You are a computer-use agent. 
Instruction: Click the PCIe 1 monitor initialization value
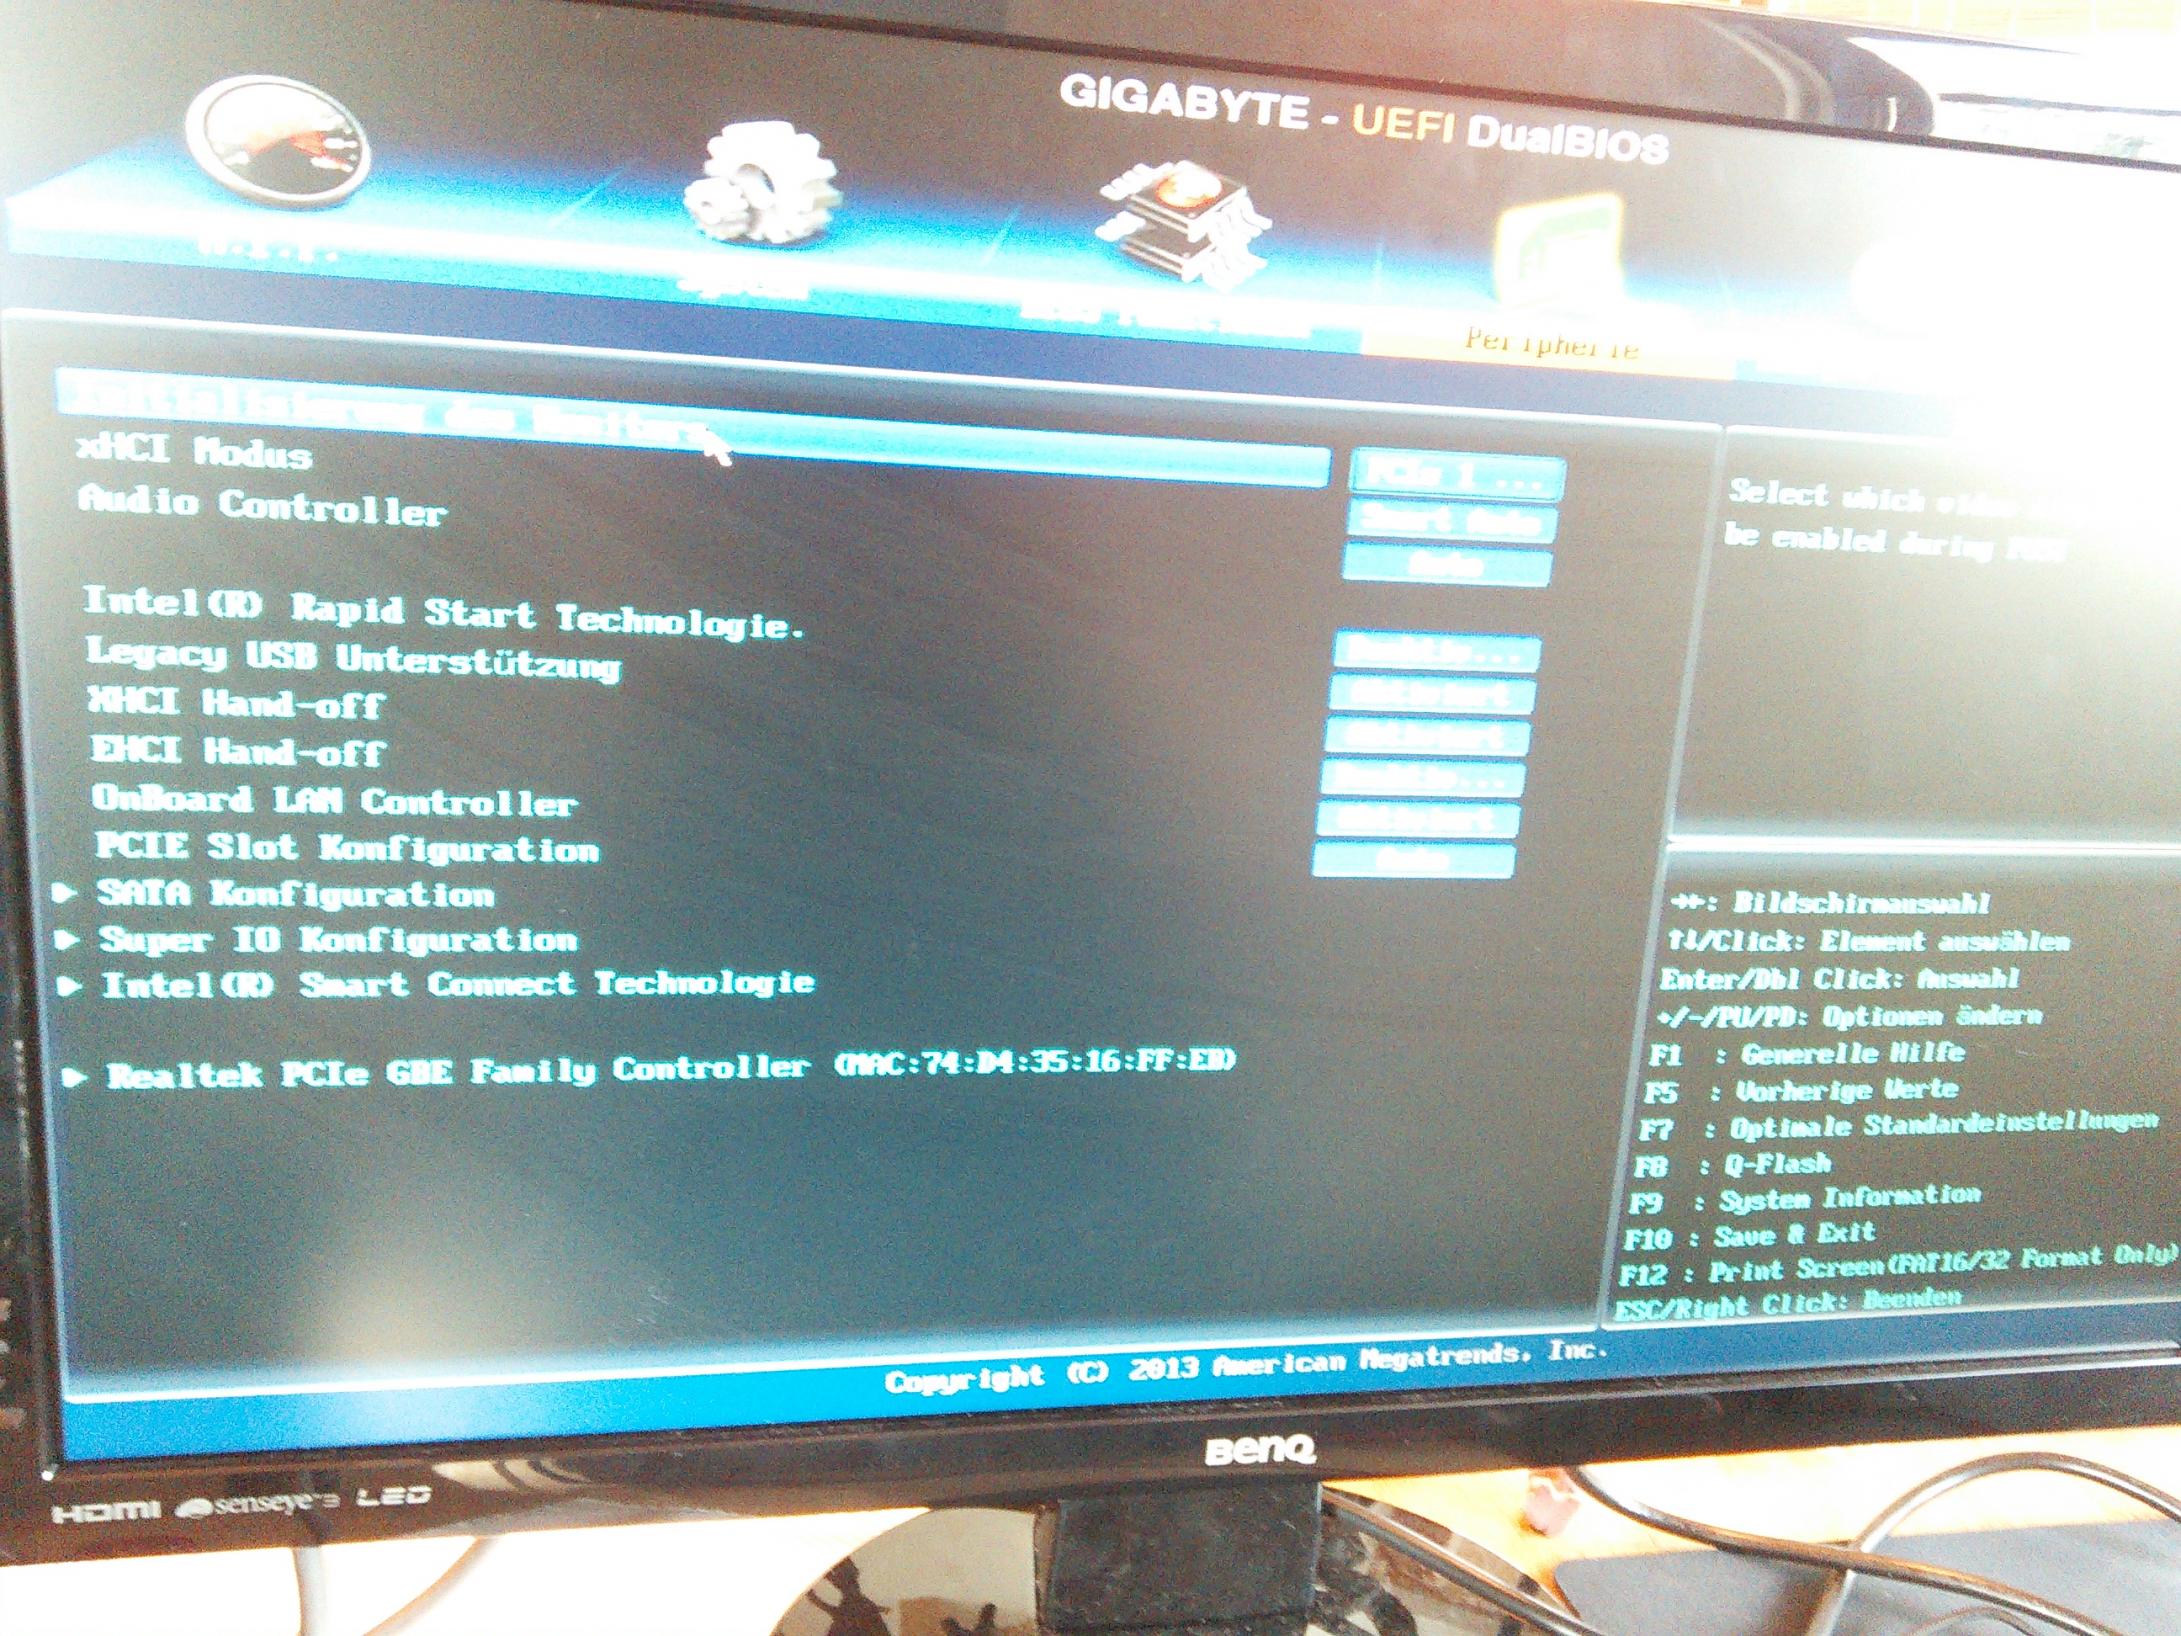[1457, 474]
